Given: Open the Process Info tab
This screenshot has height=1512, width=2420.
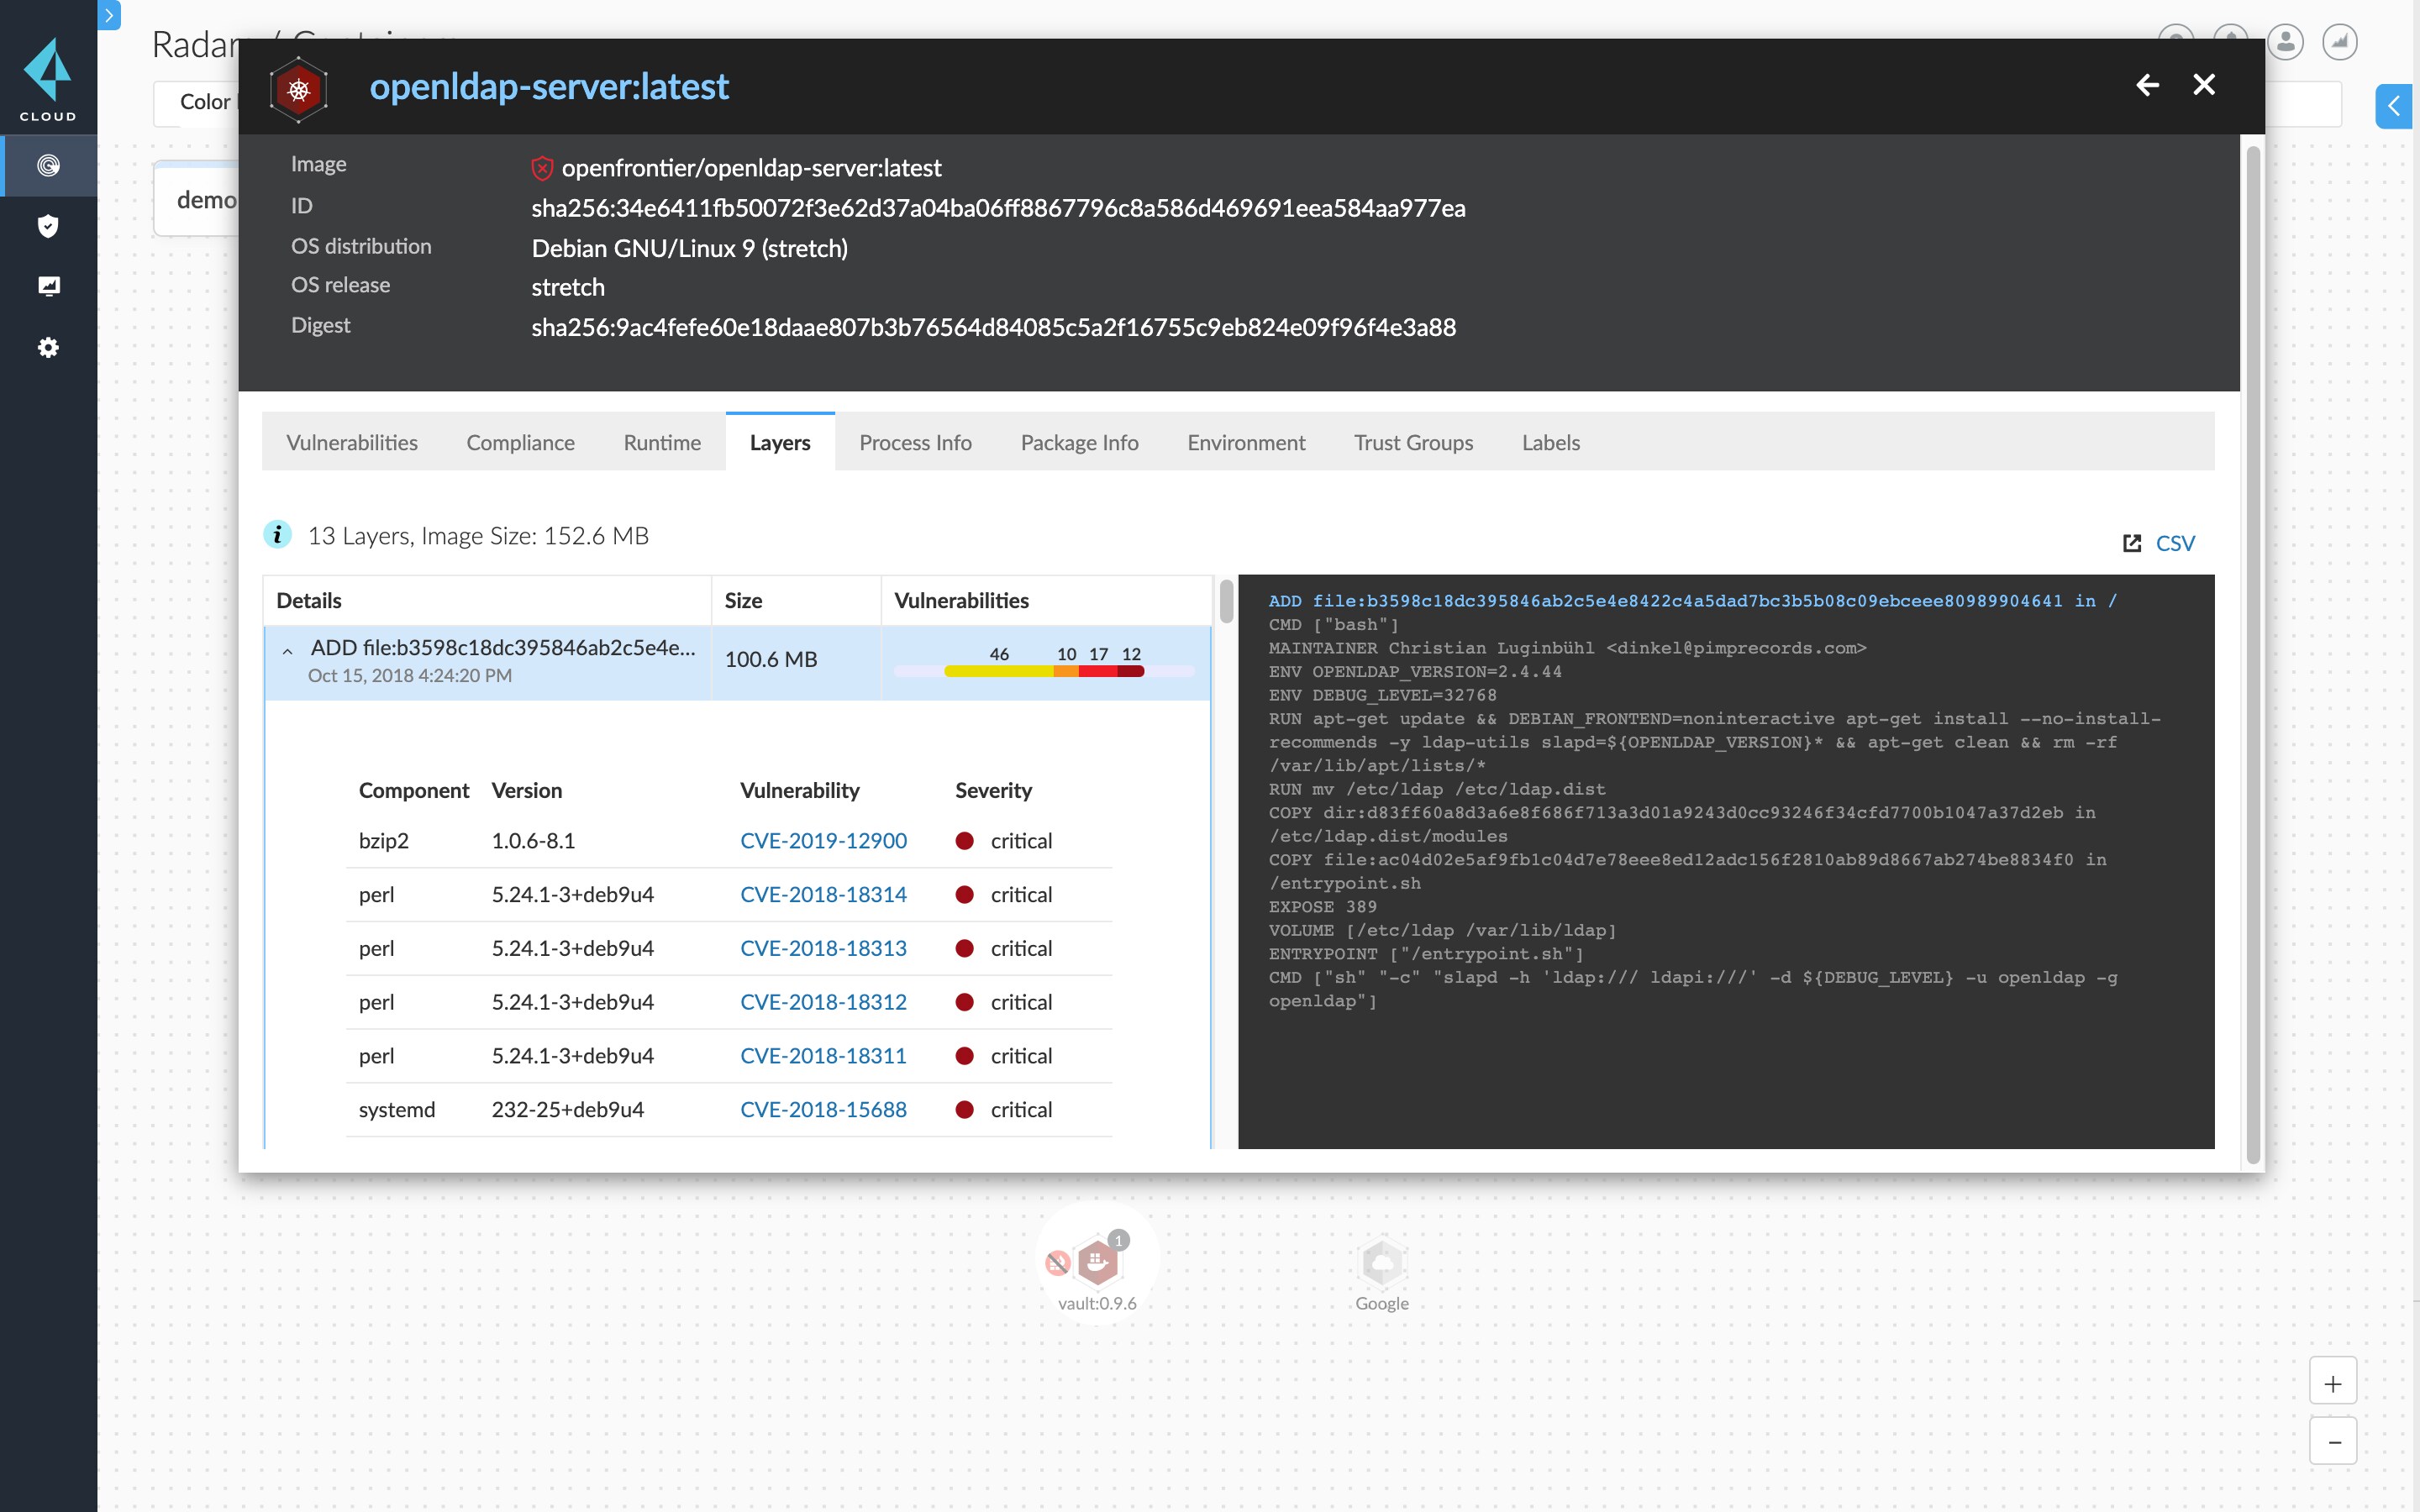Looking at the screenshot, I should click(915, 442).
